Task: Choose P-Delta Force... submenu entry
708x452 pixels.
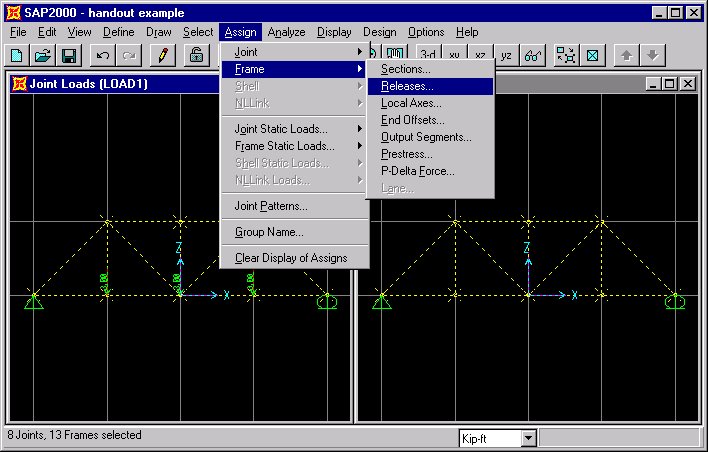Action: (430, 171)
